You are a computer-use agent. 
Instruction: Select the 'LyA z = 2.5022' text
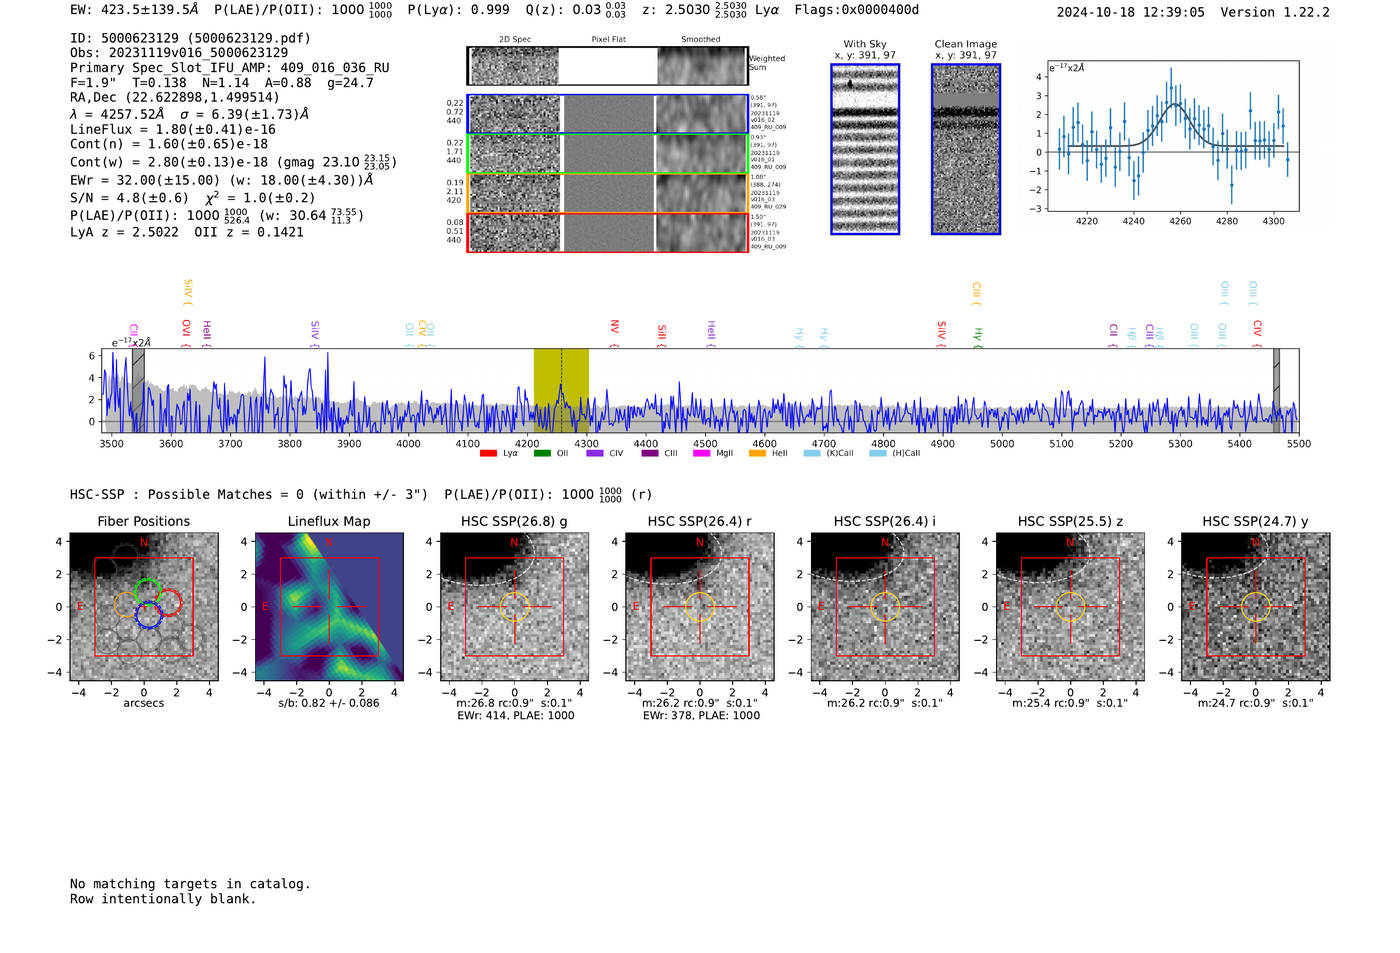pyautogui.click(x=125, y=232)
